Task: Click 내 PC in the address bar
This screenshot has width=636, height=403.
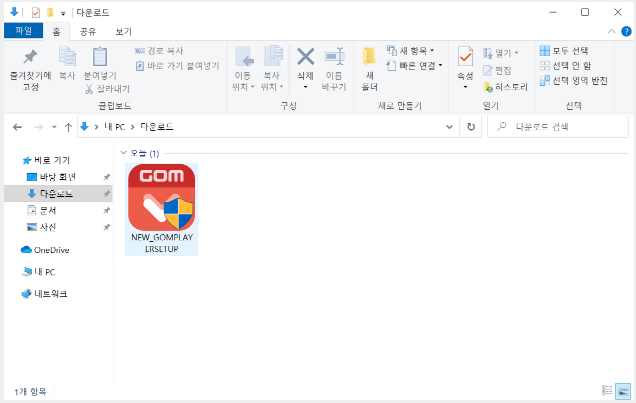Action: (114, 127)
